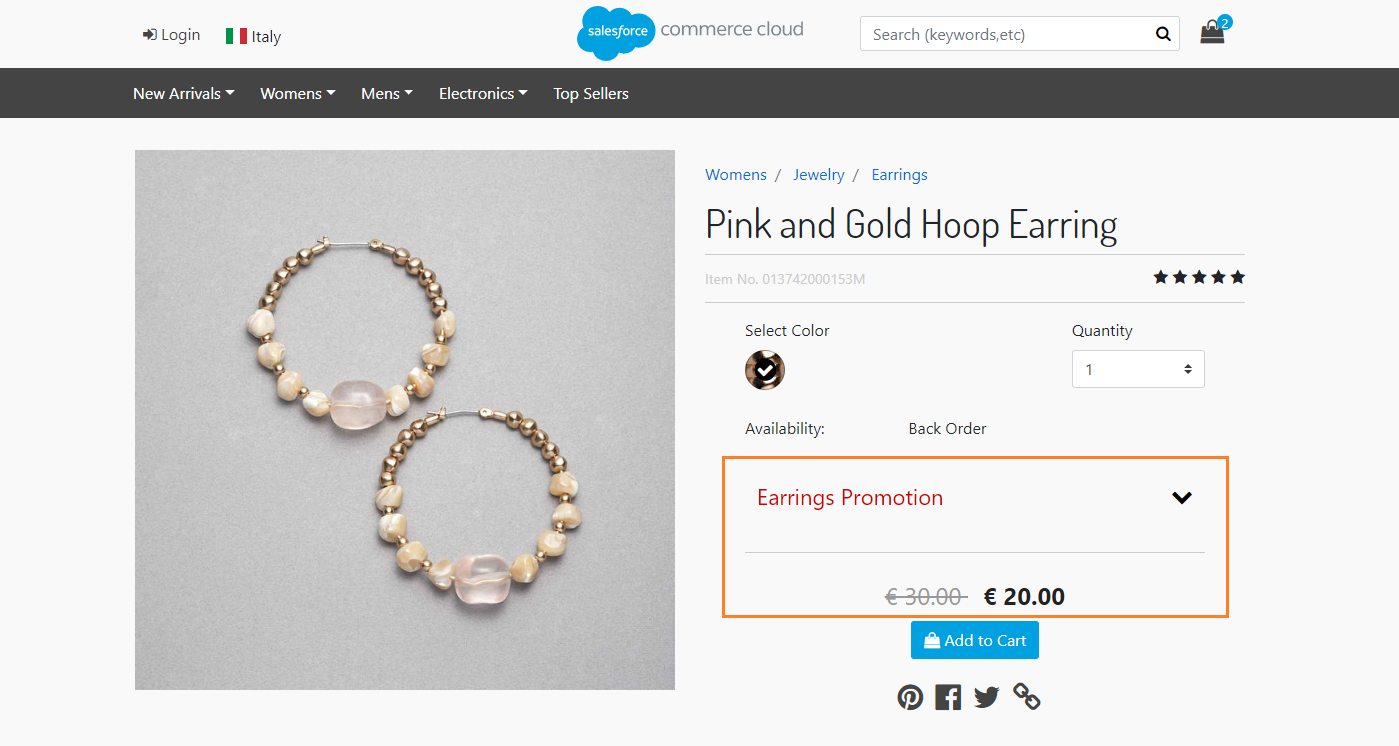This screenshot has width=1399, height=746.
Task: Click the Login link
Action: [x=171, y=35]
